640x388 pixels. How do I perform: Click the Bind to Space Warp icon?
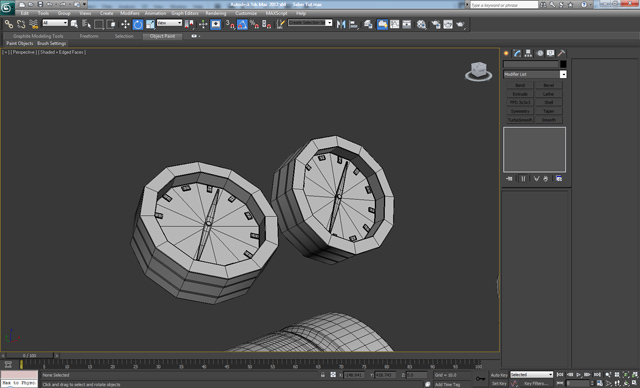click(33, 24)
